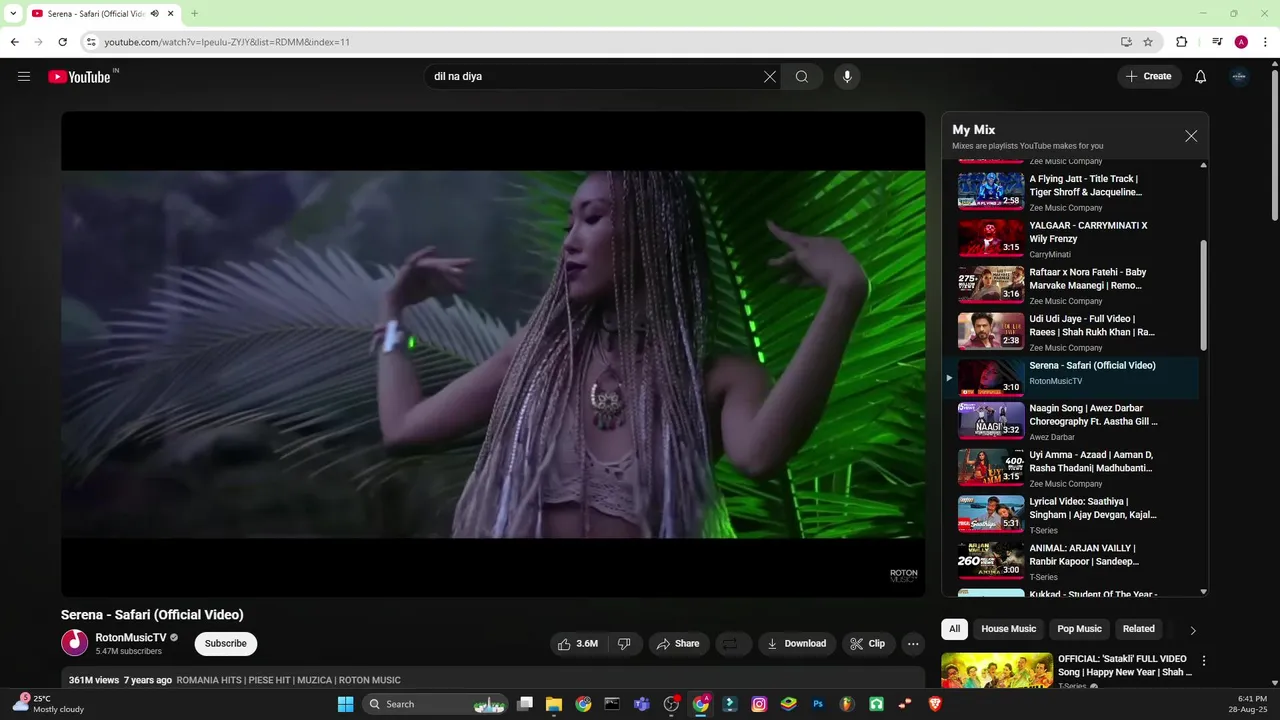This screenshot has width=1280, height=720.
Task: Subscribe to RotonMusicTV
Action: point(226,644)
